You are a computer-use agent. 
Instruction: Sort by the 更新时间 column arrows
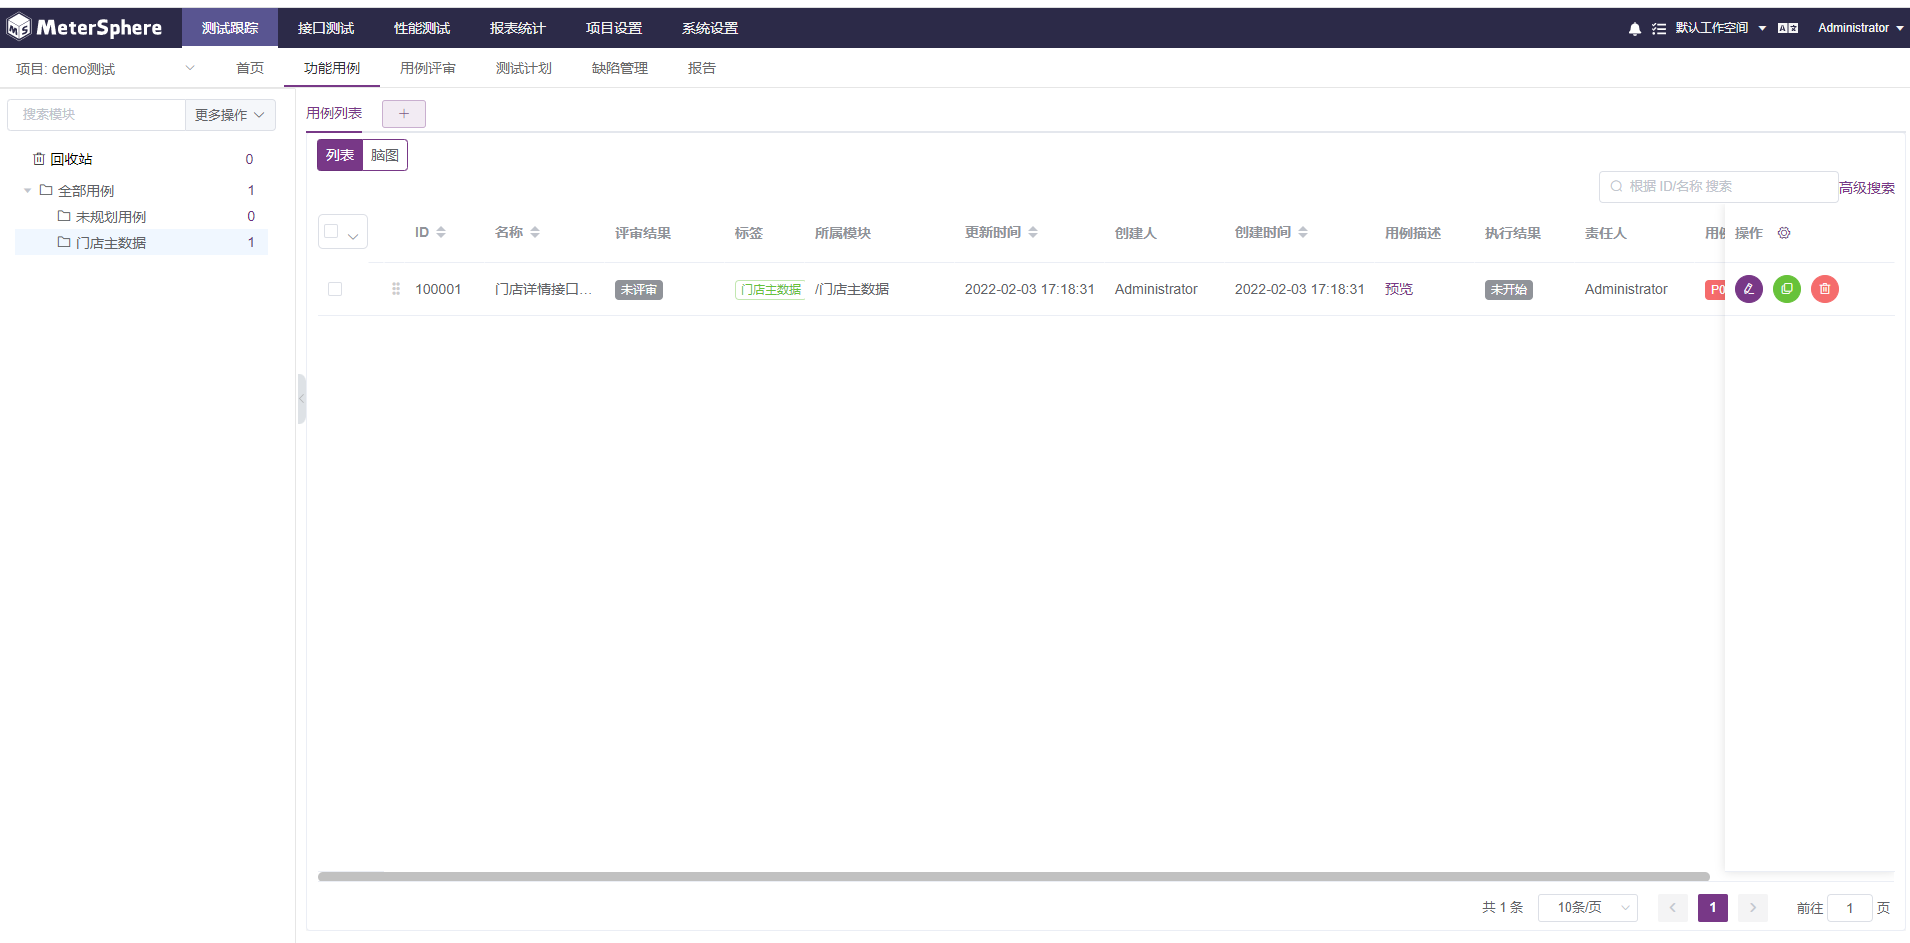[x=1033, y=232]
